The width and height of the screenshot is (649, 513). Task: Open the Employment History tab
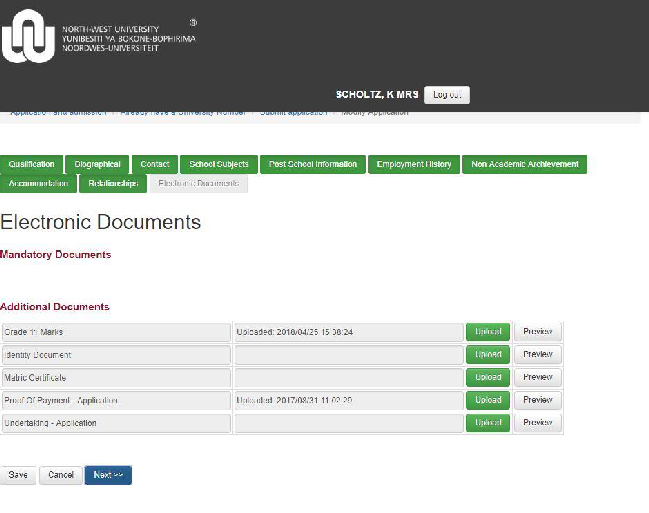414,164
